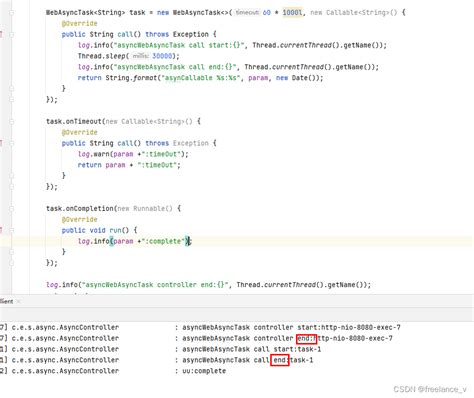Click console message 'controller end:http-nio-8080-exec-7'
The image size is (474, 398).
287,338
